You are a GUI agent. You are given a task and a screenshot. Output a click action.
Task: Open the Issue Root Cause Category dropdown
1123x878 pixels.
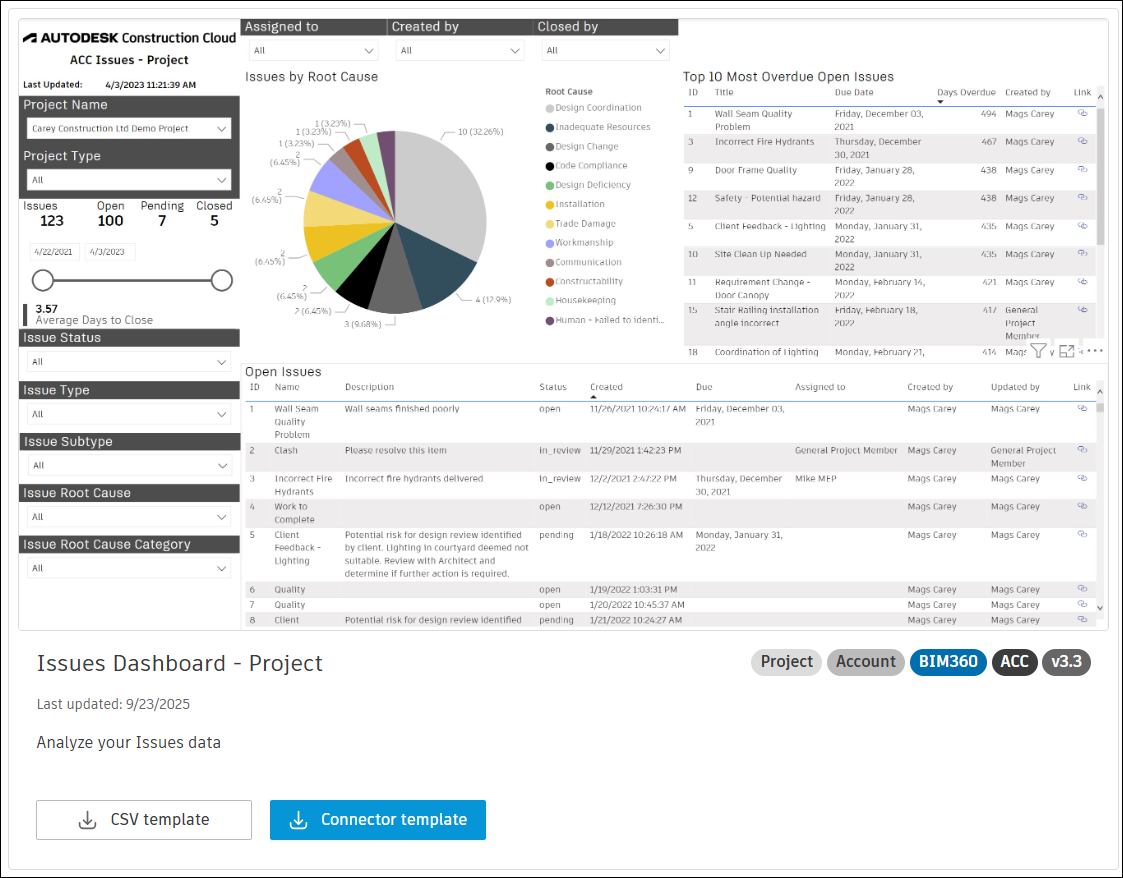(x=129, y=568)
